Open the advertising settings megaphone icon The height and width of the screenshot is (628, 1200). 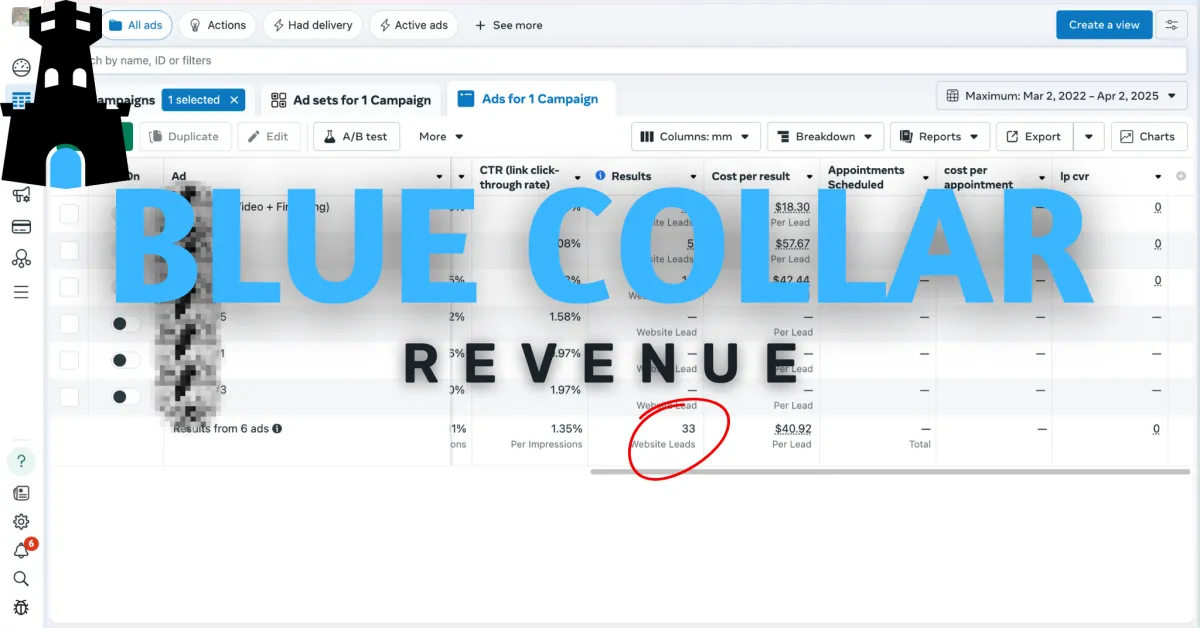pyautogui.click(x=21, y=195)
